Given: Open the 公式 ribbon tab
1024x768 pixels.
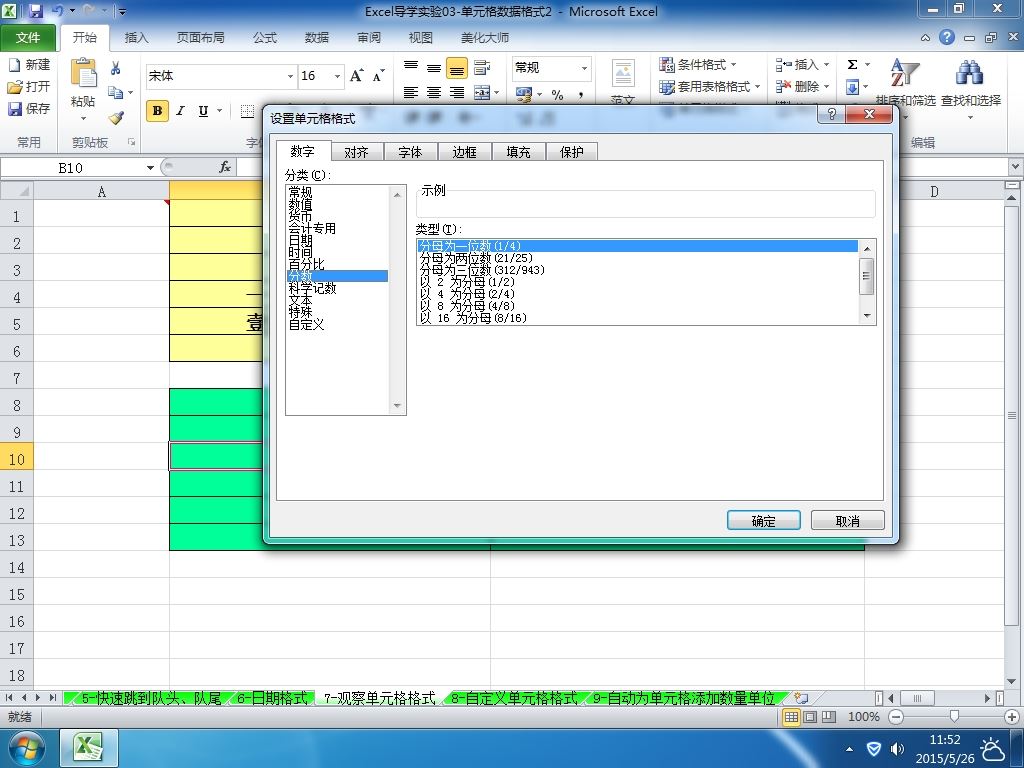Looking at the screenshot, I should coord(265,38).
